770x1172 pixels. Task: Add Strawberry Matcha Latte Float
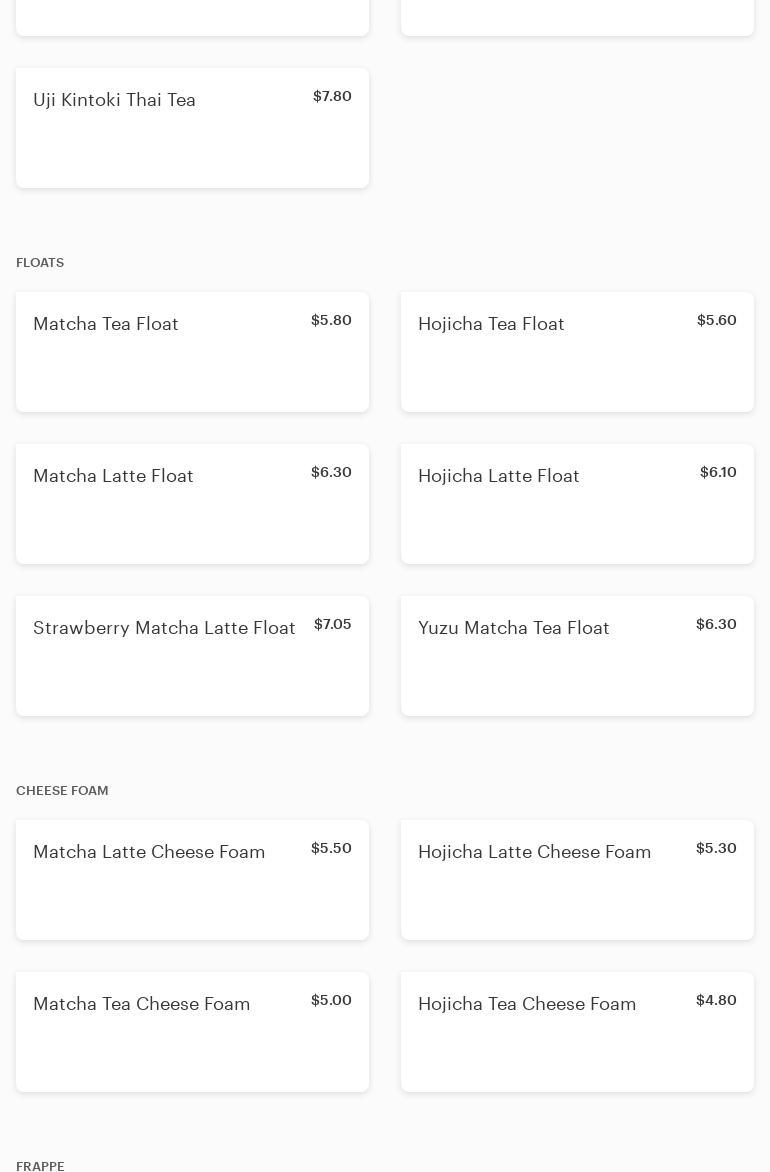[x=192, y=656]
